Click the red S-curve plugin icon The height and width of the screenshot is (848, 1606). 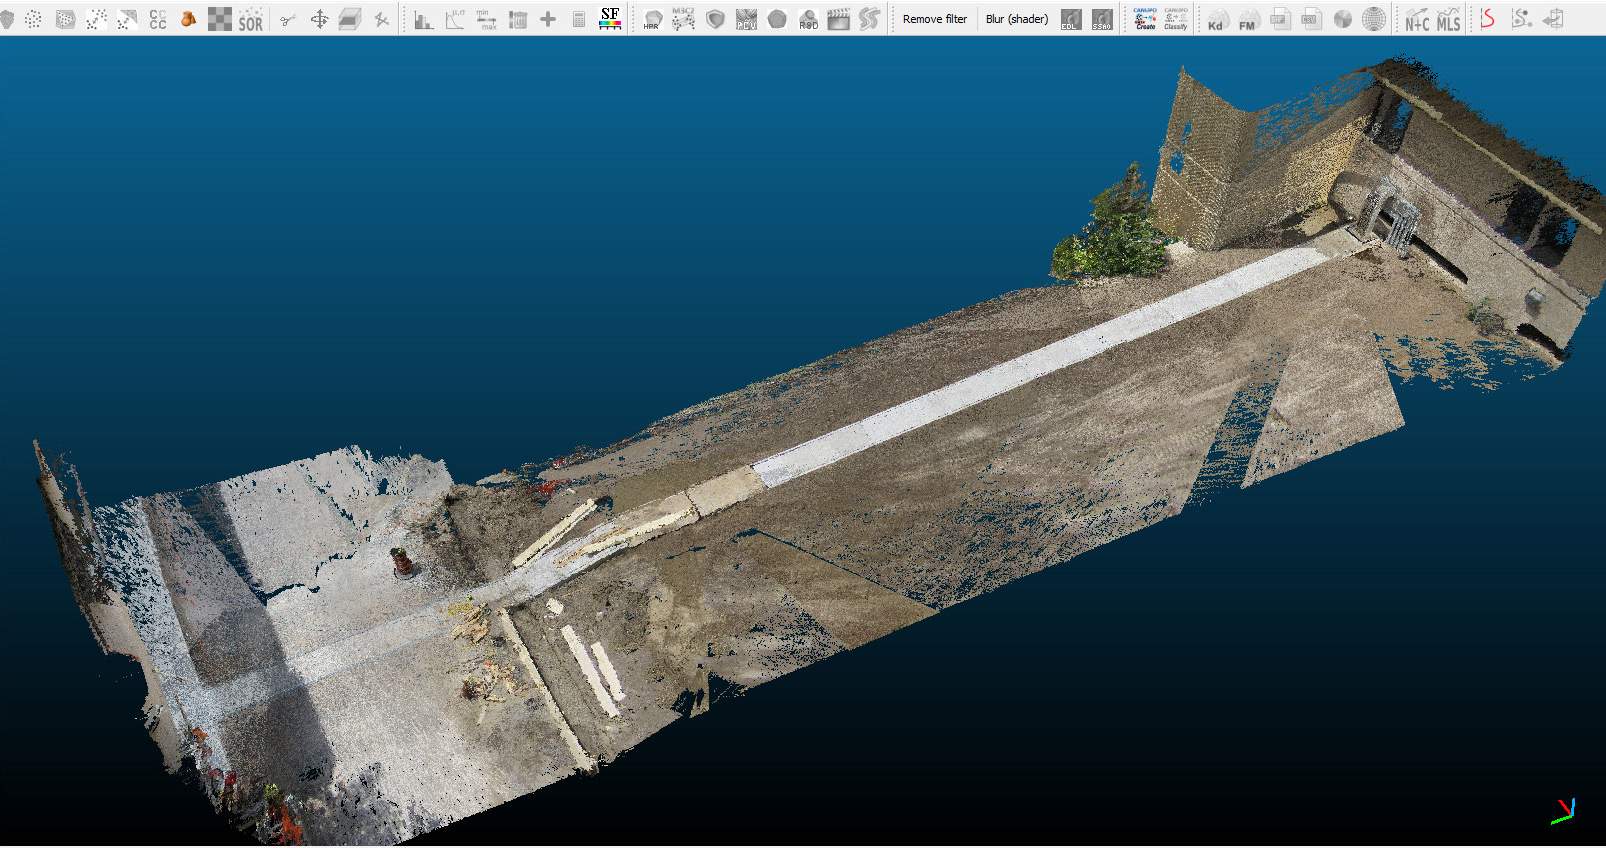tap(1488, 19)
